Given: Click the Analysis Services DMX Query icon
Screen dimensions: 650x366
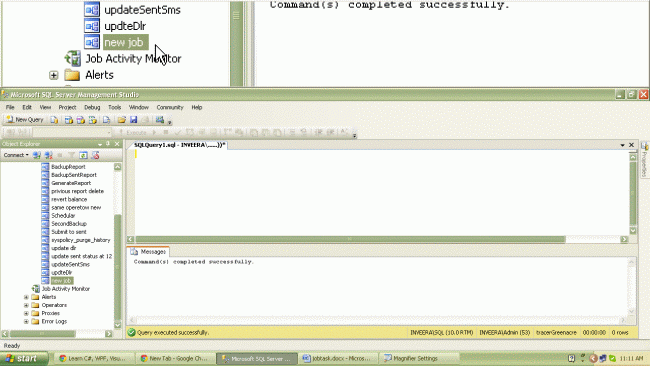Looking at the screenshot, I should point(81,120).
